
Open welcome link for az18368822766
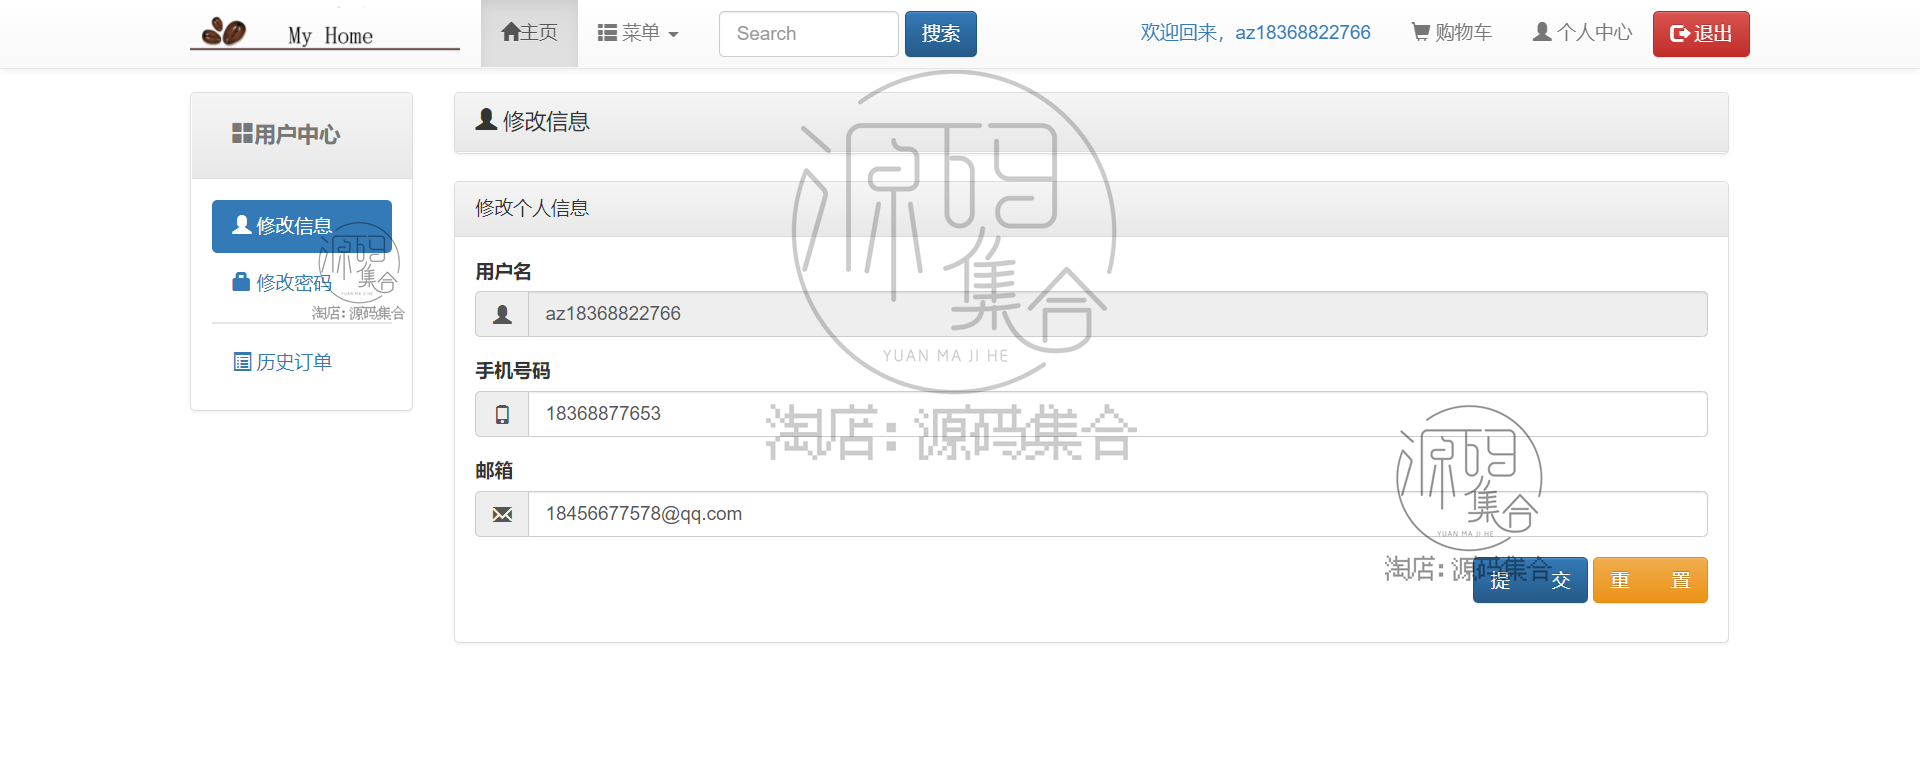click(1255, 33)
